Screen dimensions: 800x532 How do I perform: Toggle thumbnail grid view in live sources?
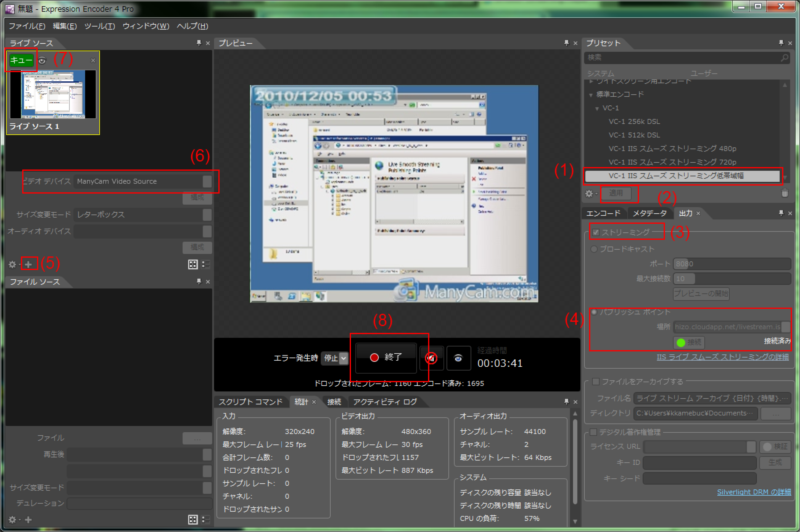point(191,264)
